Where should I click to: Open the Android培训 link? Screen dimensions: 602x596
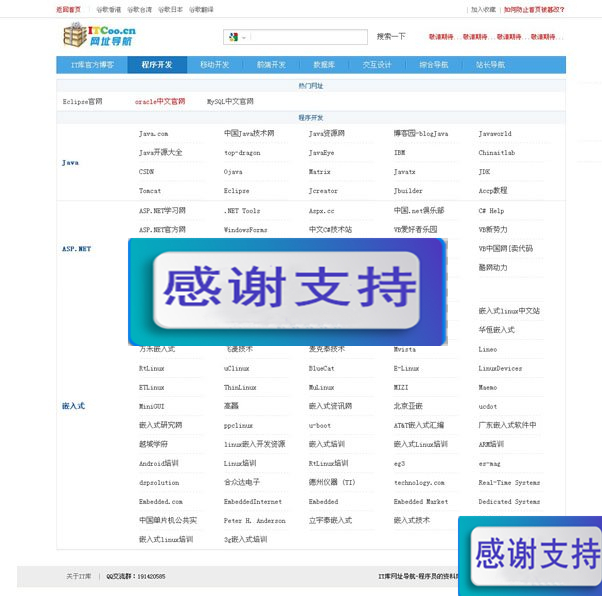159,463
